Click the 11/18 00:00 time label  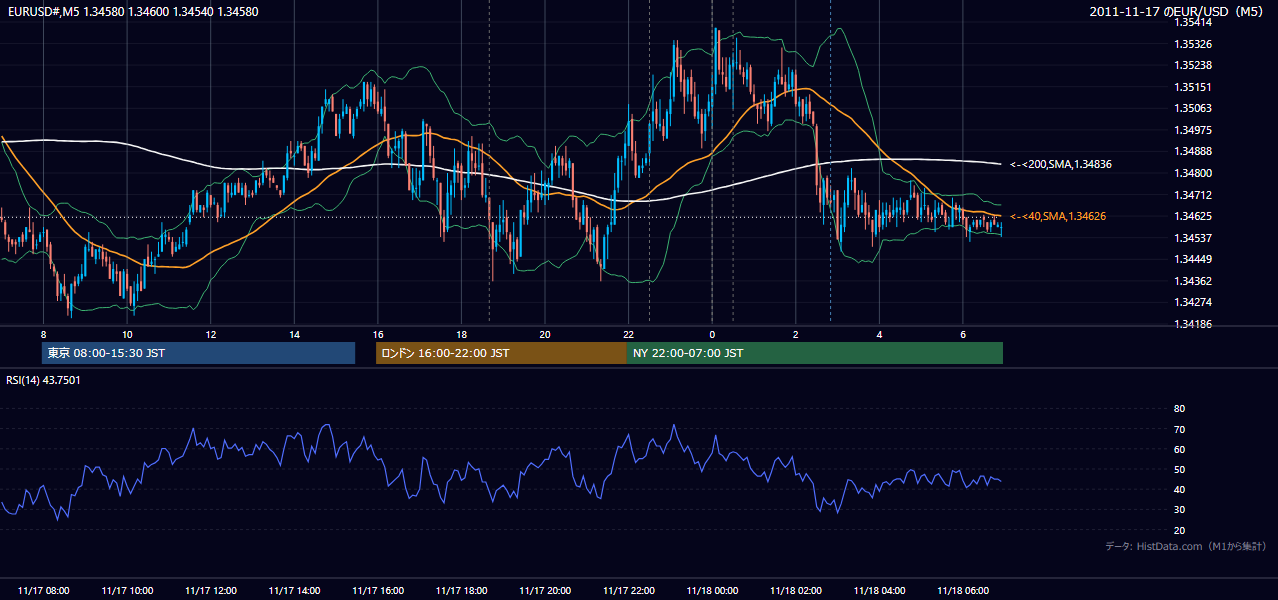[712, 591]
